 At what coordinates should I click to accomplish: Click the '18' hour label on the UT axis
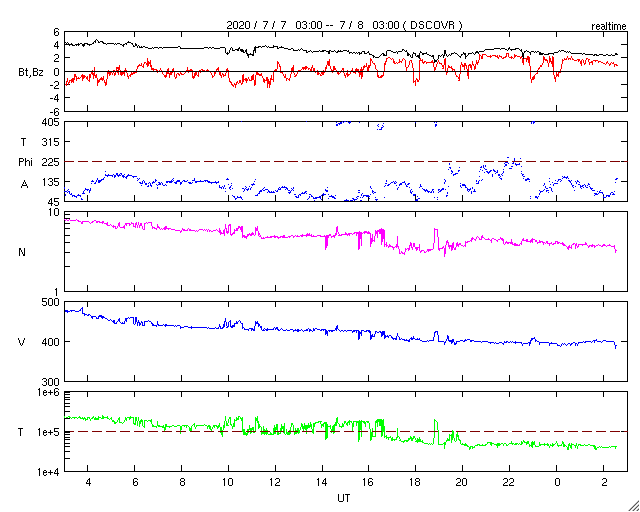[416, 483]
